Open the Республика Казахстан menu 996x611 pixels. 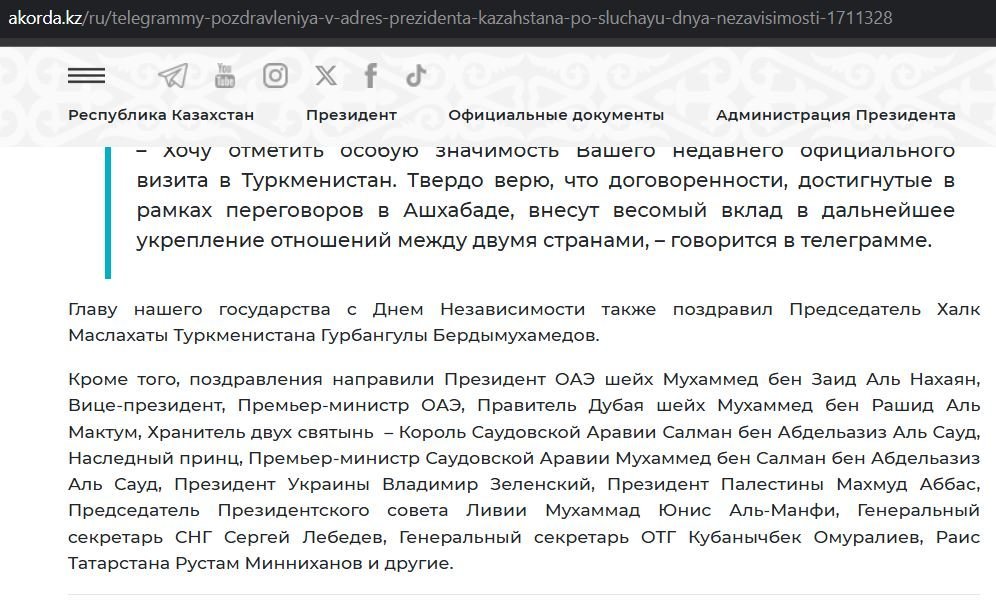tap(160, 115)
